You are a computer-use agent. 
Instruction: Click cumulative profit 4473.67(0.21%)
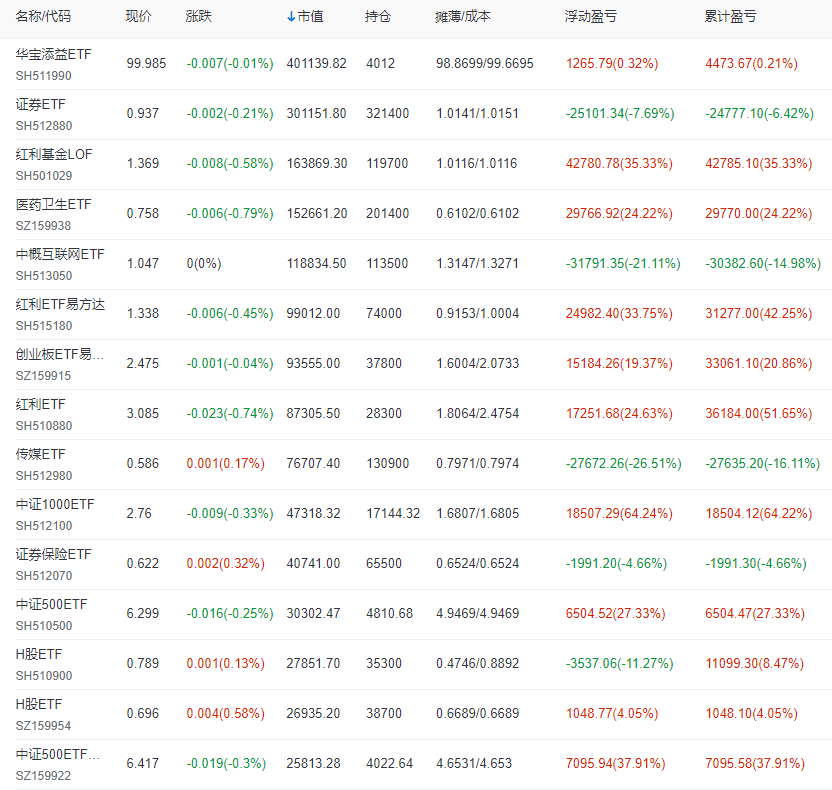pos(751,64)
